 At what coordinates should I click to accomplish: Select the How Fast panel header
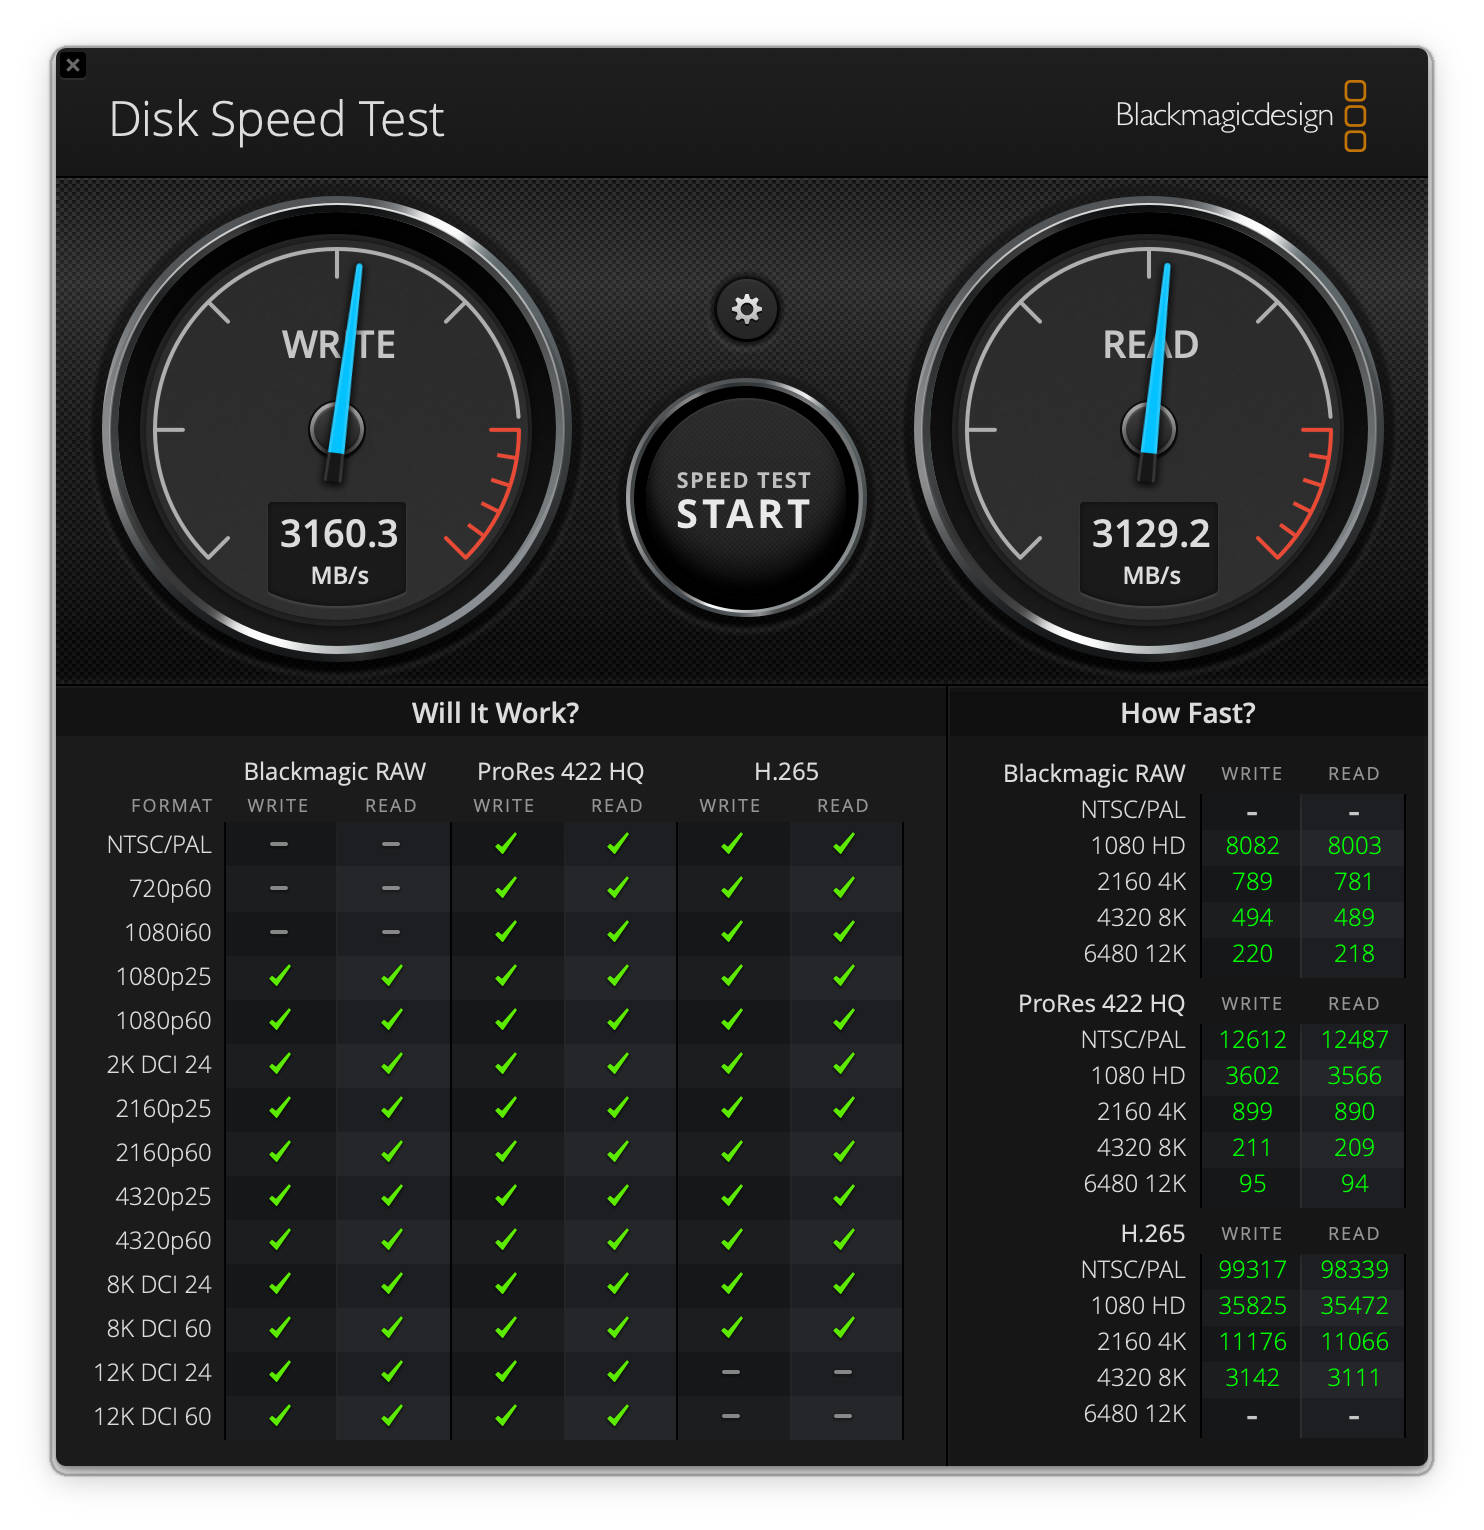[1188, 712]
